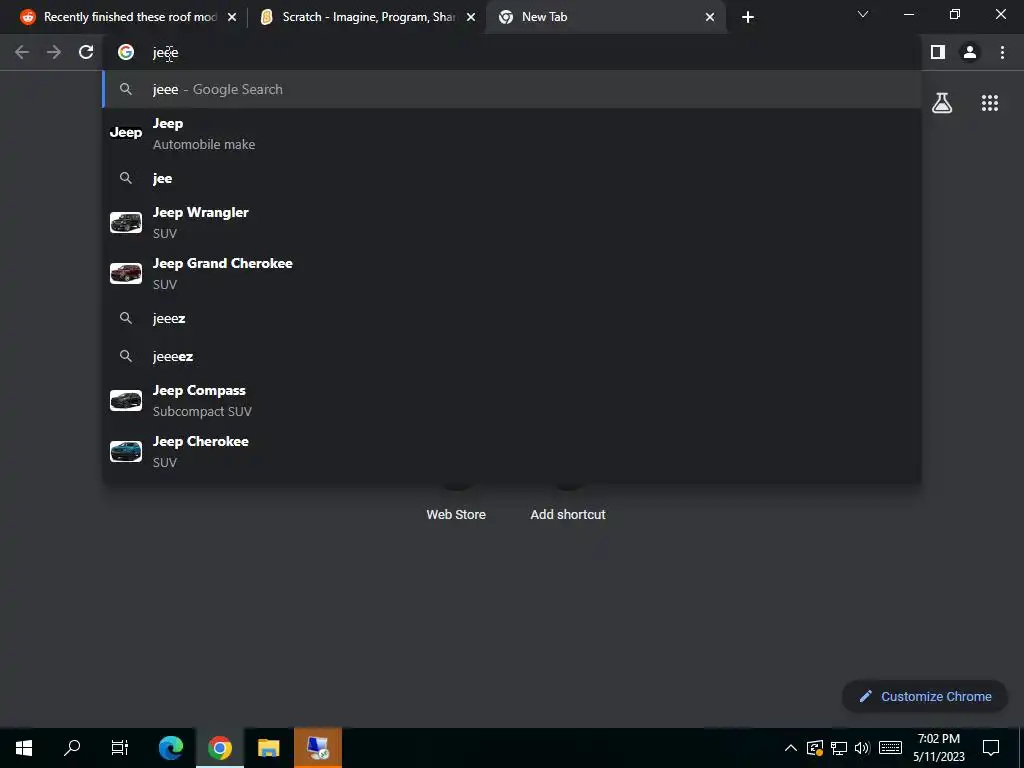The height and width of the screenshot is (768, 1024).
Task: Click the network tray icon
Action: click(x=839, y=748)
